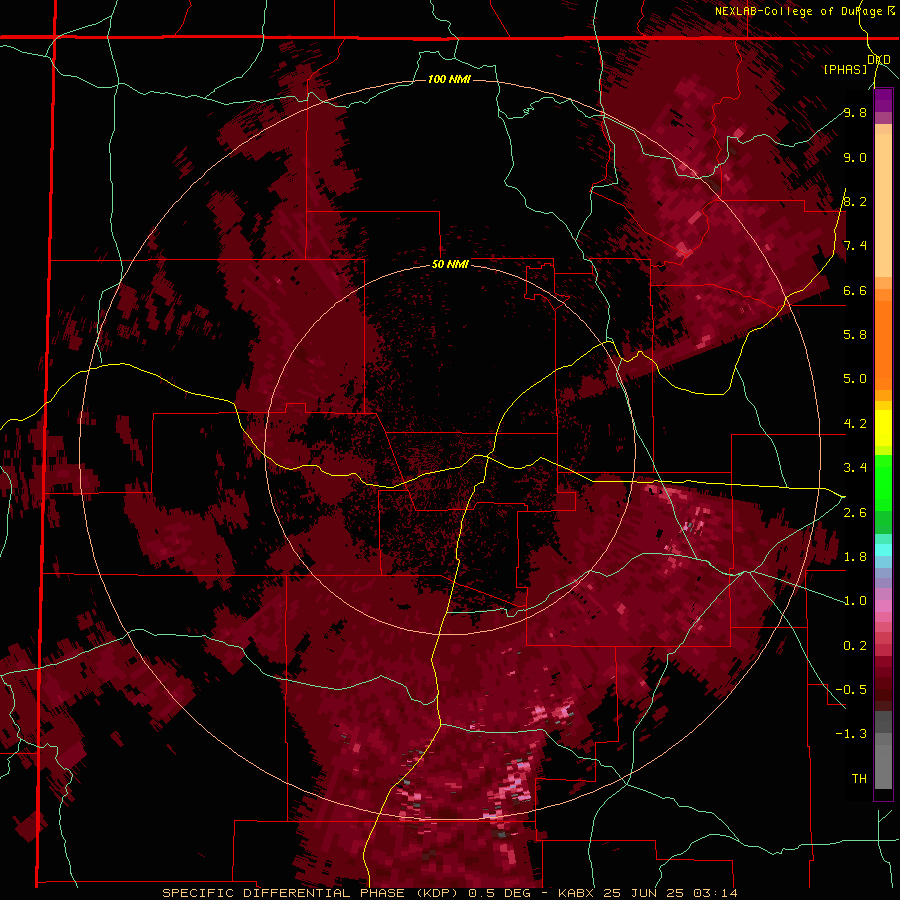Pick the orange segment of the color bar
The width and height of the screenshot is (900, 900).
(883, 344)
